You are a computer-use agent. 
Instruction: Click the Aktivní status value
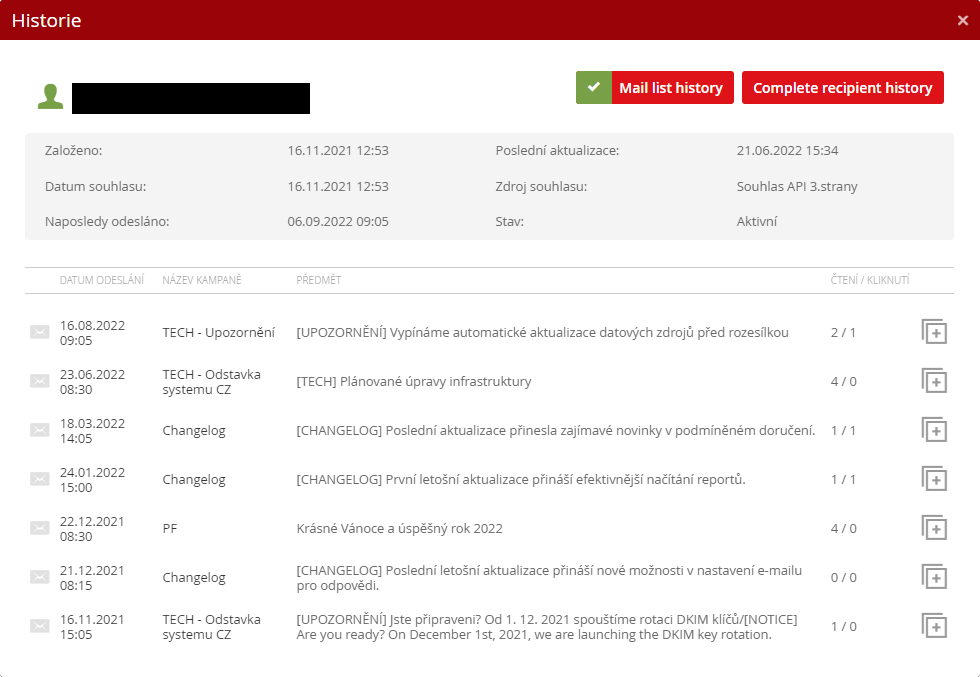pos(757,221)
